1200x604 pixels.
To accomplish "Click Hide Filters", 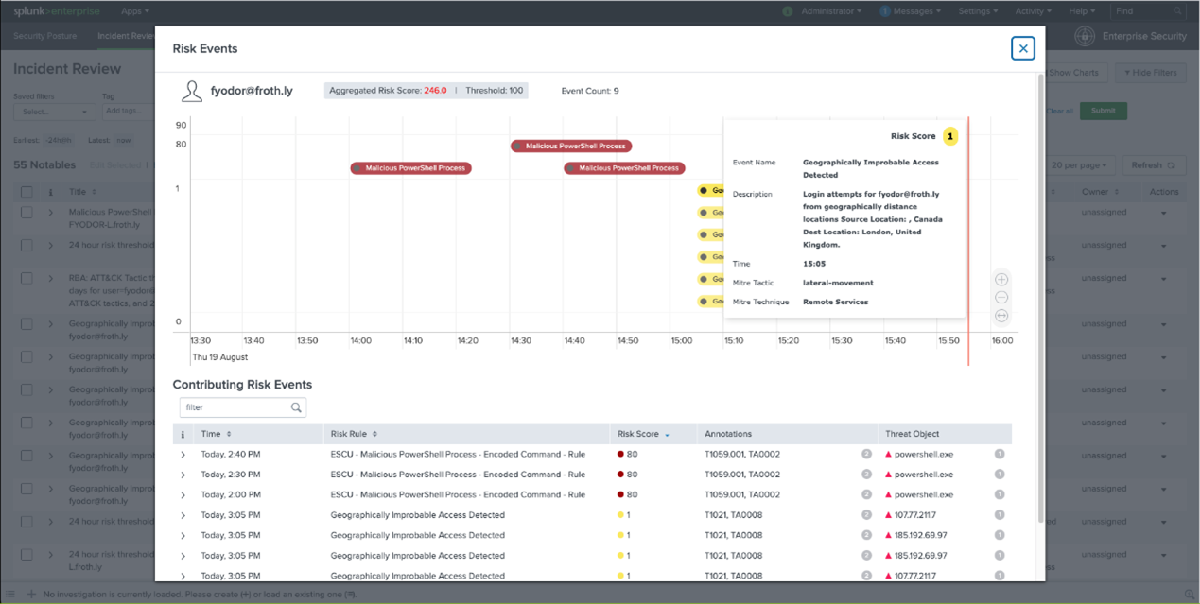I will pos(1150,72).
